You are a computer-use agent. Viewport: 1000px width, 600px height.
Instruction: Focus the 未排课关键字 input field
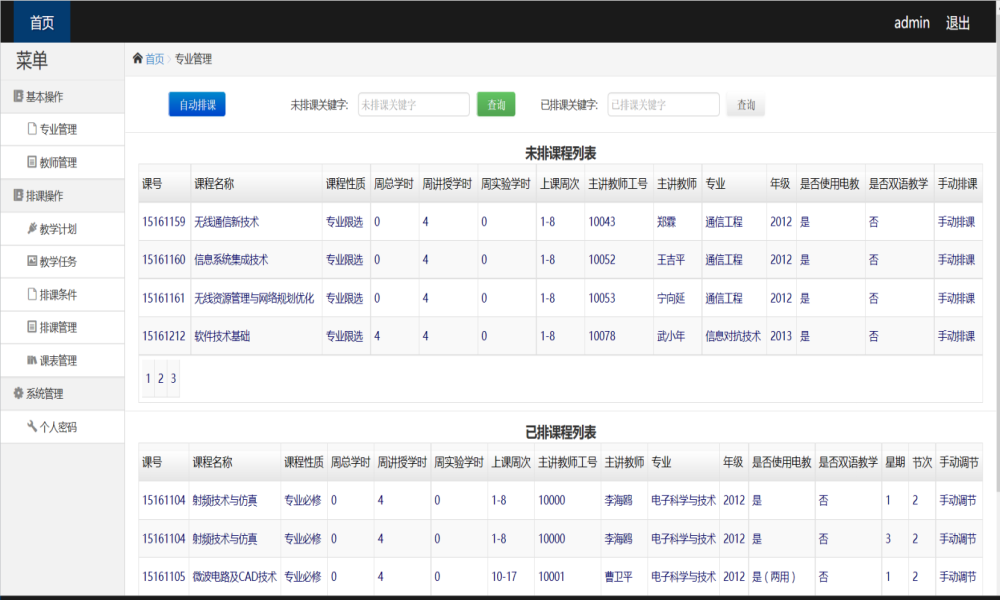[413, 105]
